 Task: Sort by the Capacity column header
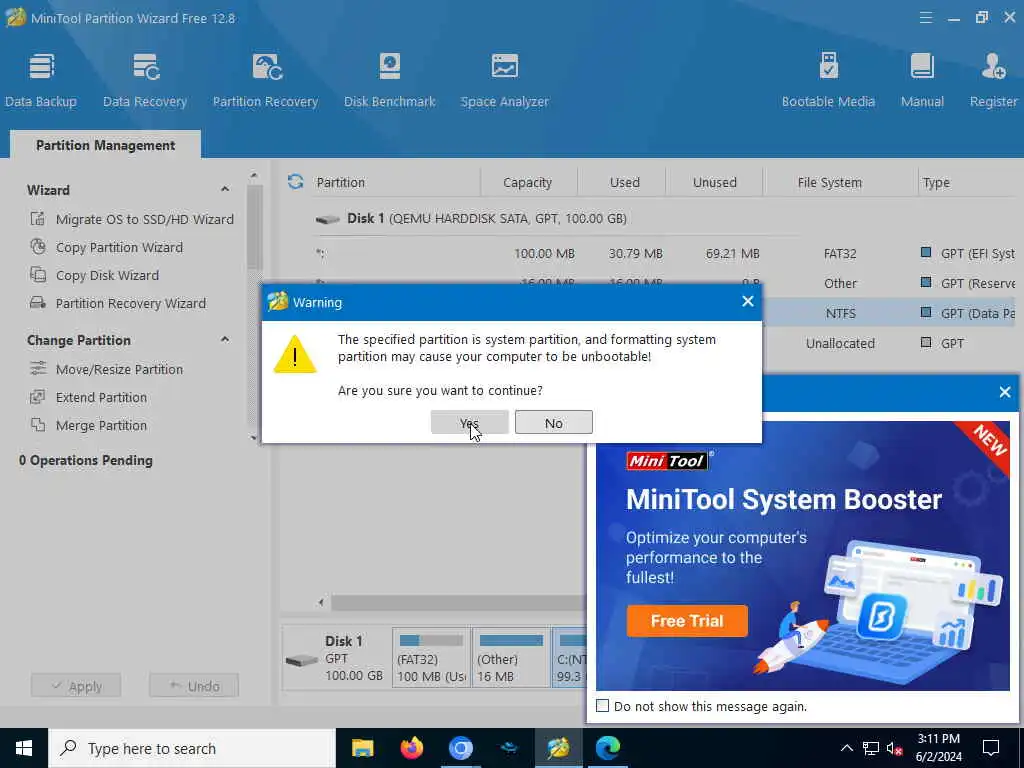click(528, 182)
